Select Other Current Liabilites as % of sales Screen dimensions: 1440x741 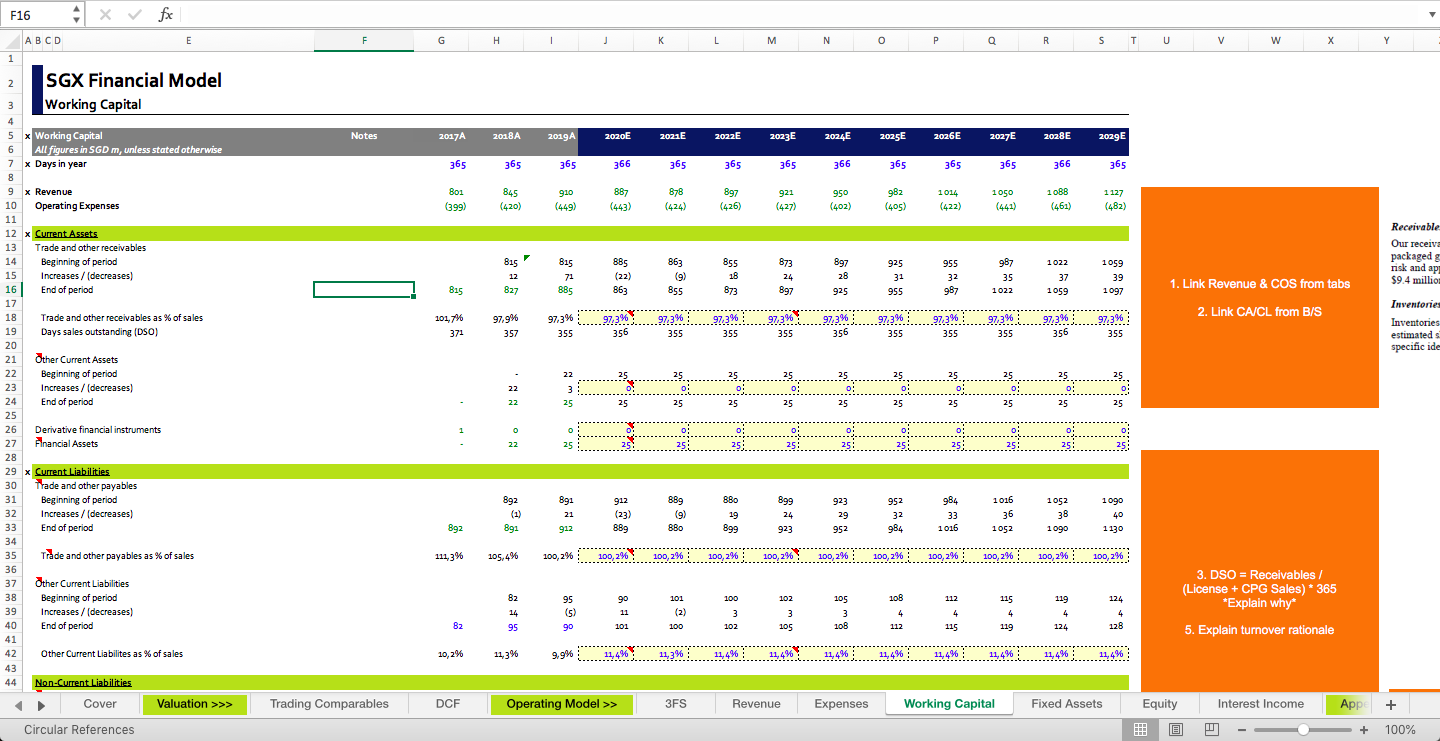(112, 654)
